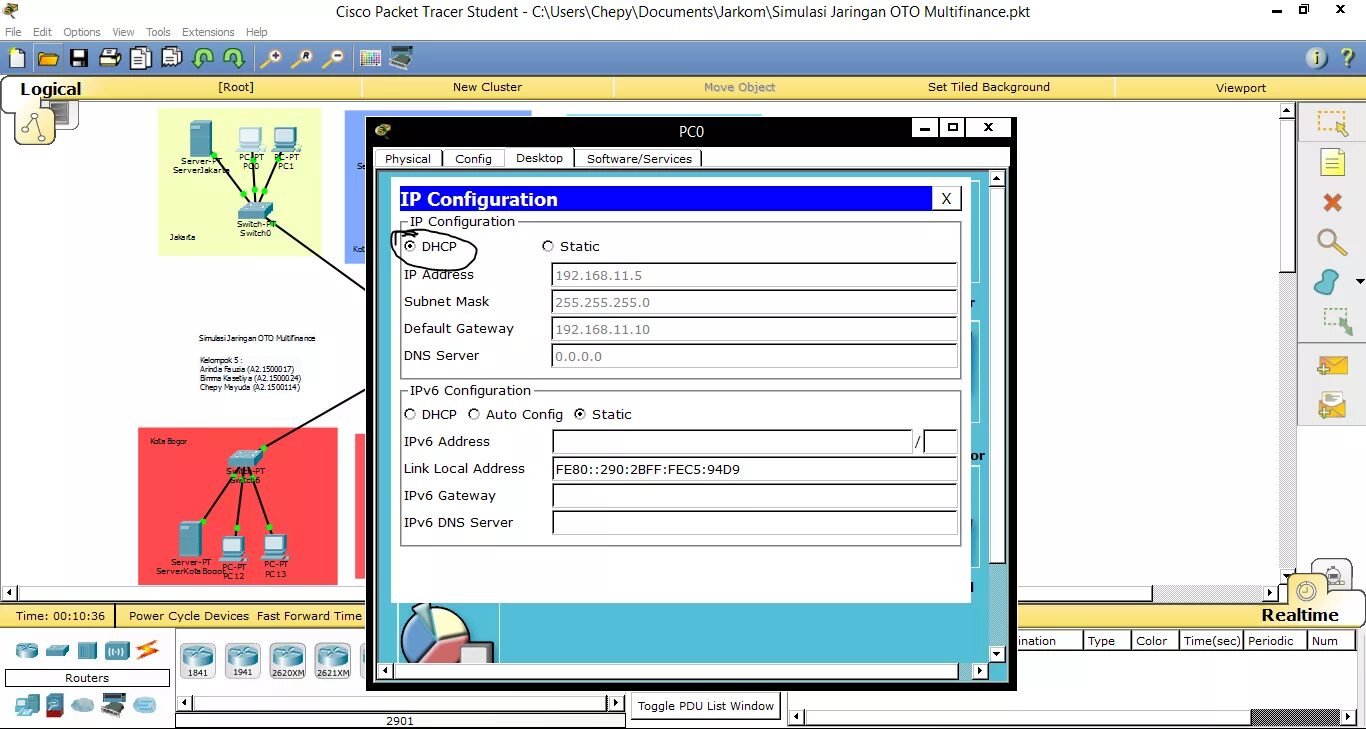Click the IPv6 Gateway field
The height and width of the screenshot is (729, 1366).
click(755, 496)
